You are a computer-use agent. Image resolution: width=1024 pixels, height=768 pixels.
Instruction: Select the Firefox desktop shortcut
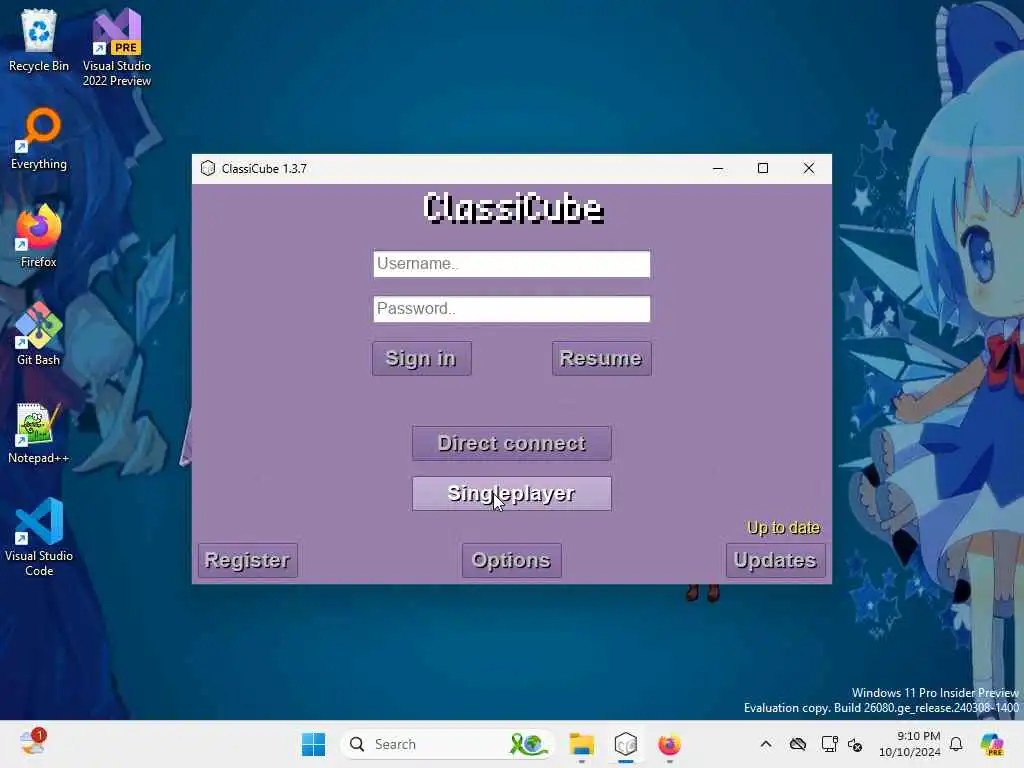click(39, 236)
